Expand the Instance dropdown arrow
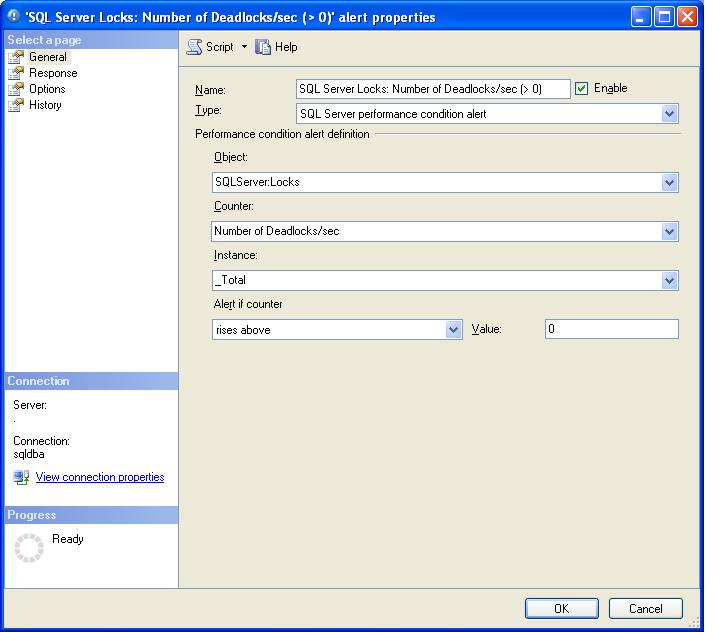This screenshot has width=720, height=632. [669, 280]
